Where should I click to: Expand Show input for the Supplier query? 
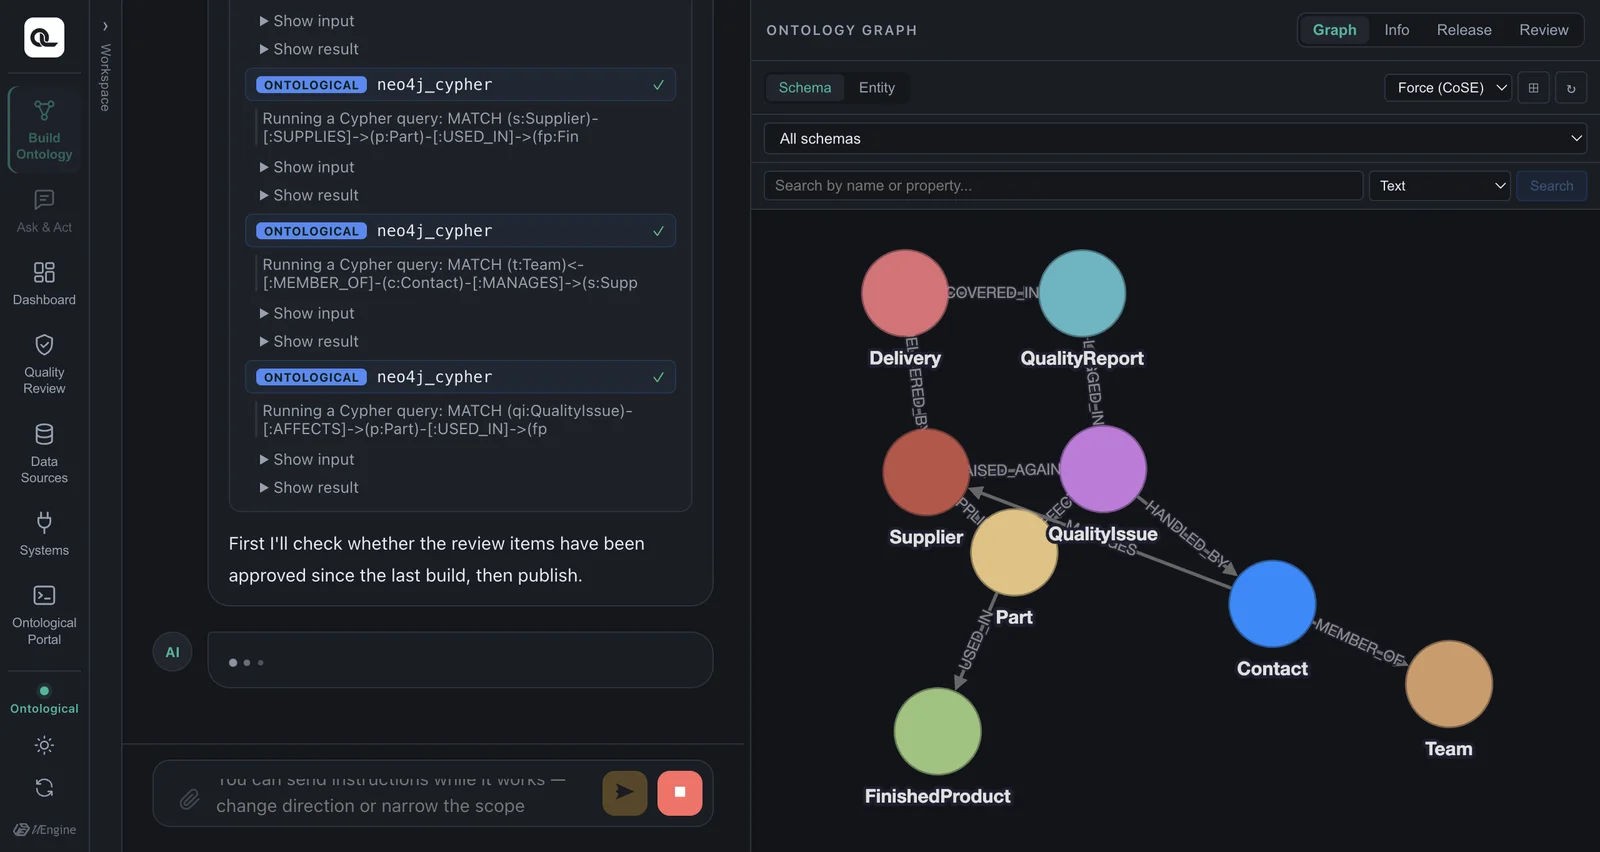click(307, 167)
